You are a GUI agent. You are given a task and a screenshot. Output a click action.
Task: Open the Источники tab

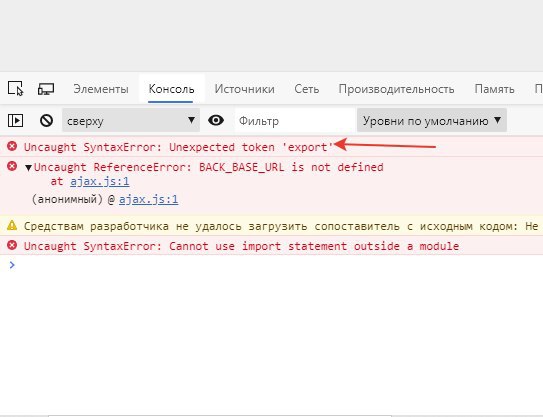pyautogui.click(x=244, y=89)
